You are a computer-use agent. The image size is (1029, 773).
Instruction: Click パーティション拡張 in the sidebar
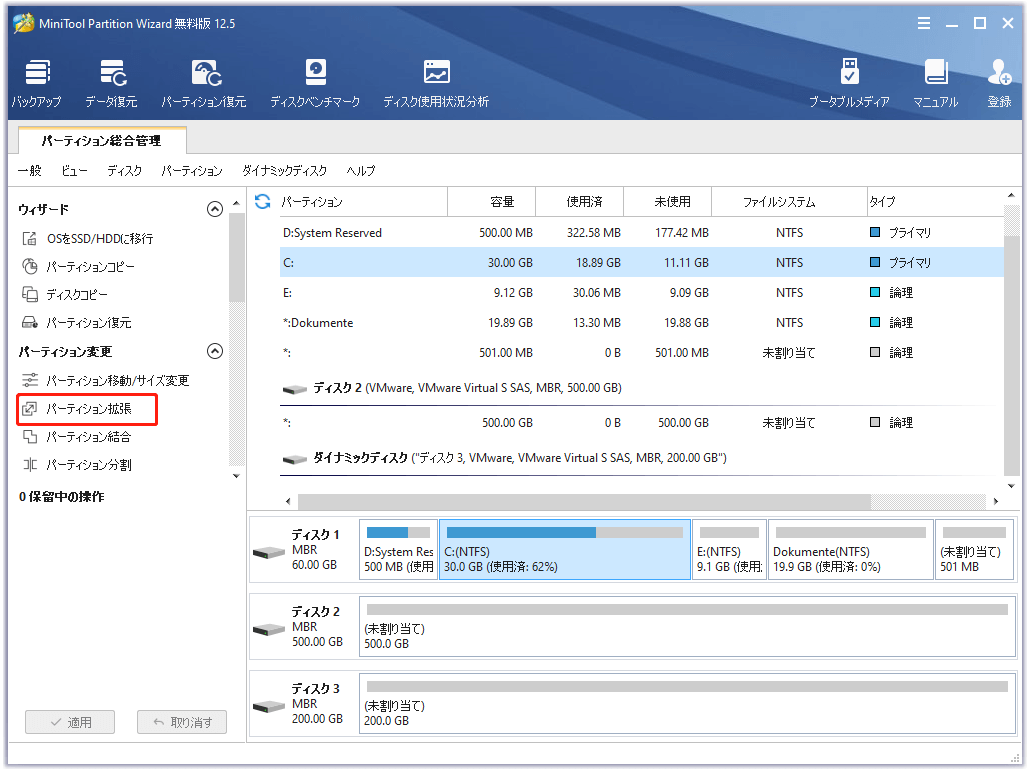(88, 409)
